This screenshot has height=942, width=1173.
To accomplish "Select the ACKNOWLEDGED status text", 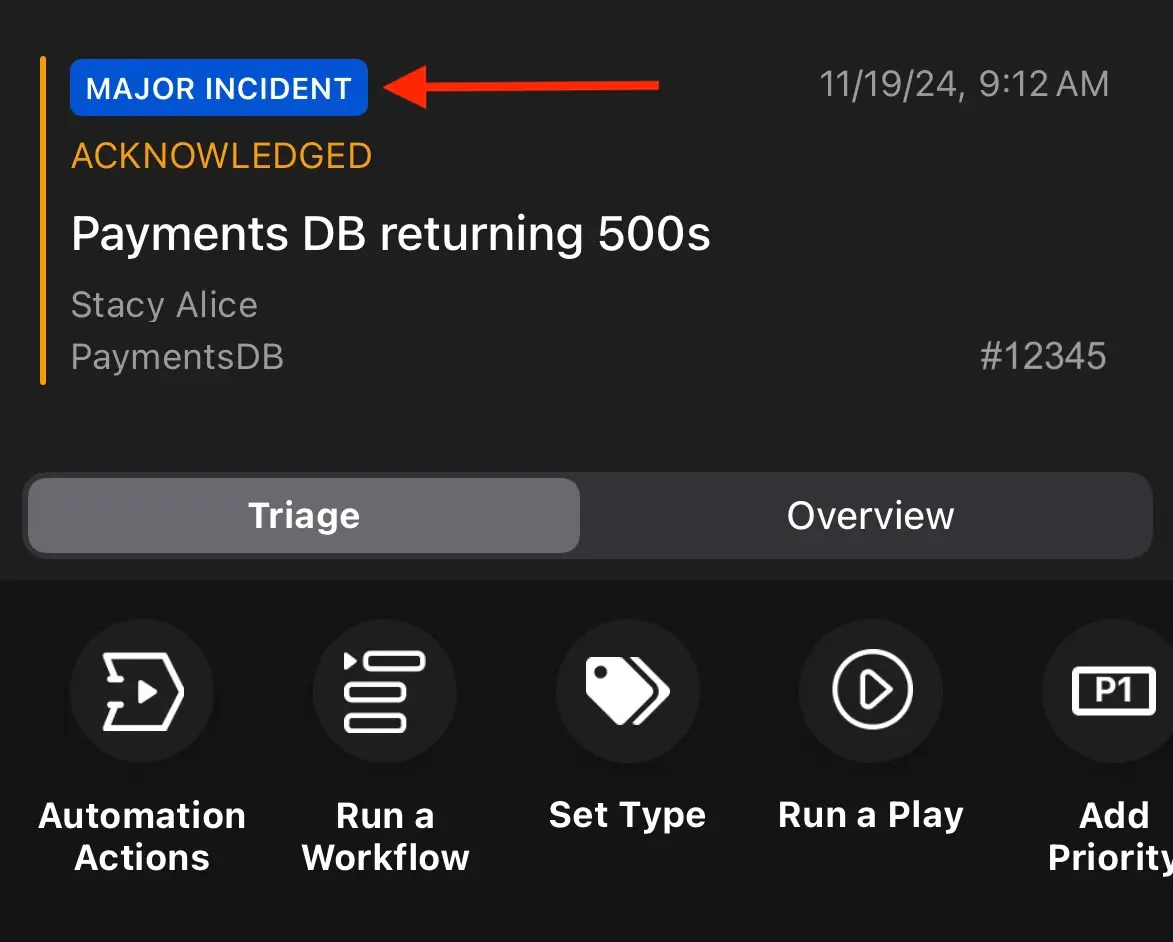I will [x=221, y=156].
